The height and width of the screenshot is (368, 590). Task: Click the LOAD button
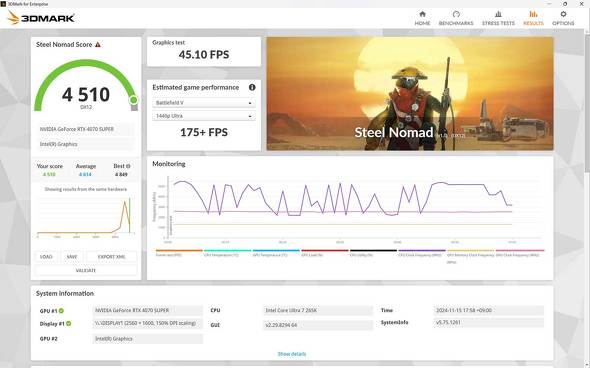click(x=46, y=257)
